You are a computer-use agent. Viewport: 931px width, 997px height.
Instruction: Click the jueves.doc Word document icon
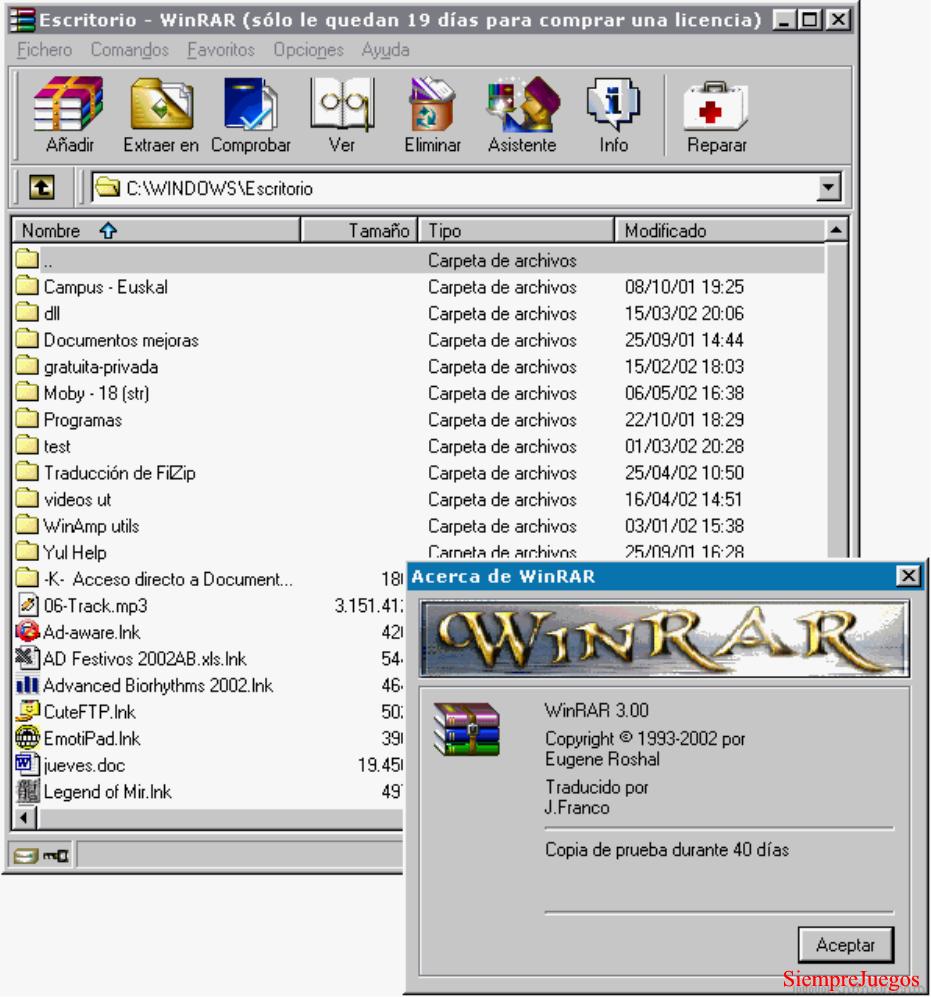27,764
